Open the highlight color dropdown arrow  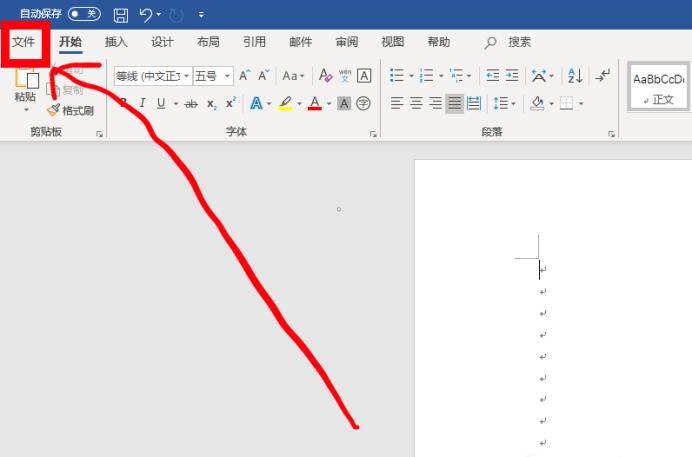click(299, 104)
